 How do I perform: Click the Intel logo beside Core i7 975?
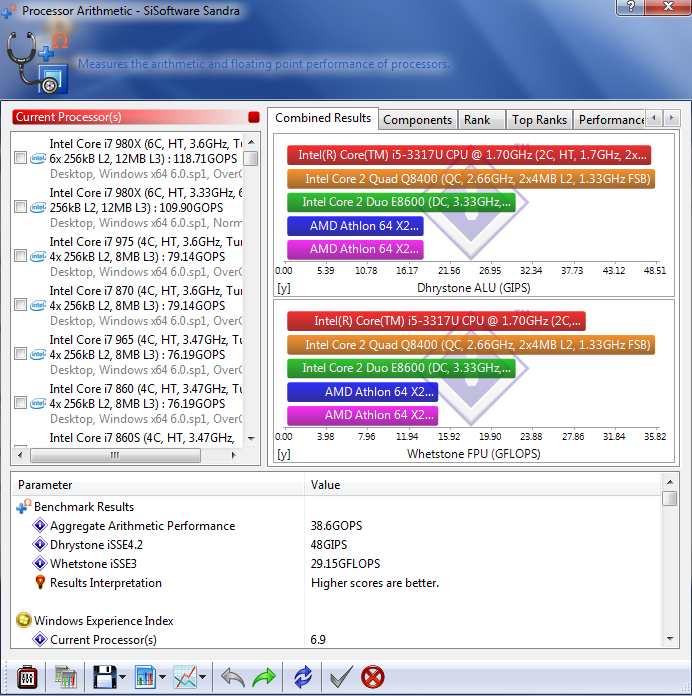click(x=38, y=256)
